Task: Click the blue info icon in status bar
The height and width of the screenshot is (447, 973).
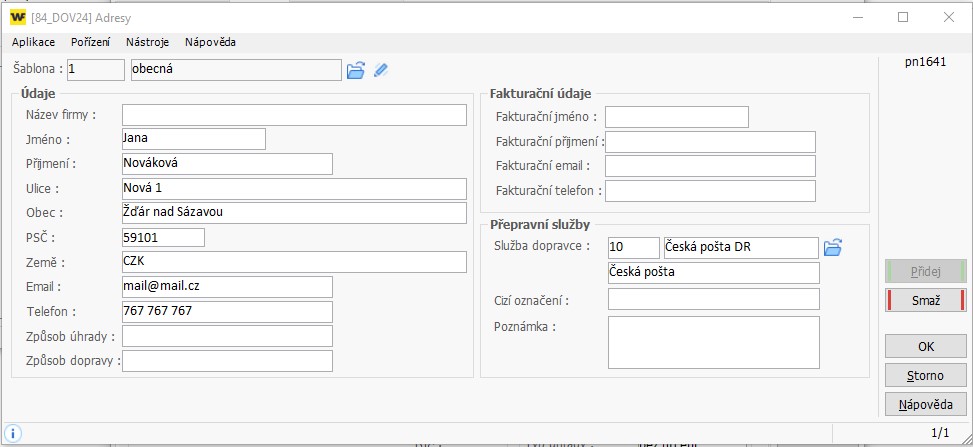Action: (x=12, y=433)
